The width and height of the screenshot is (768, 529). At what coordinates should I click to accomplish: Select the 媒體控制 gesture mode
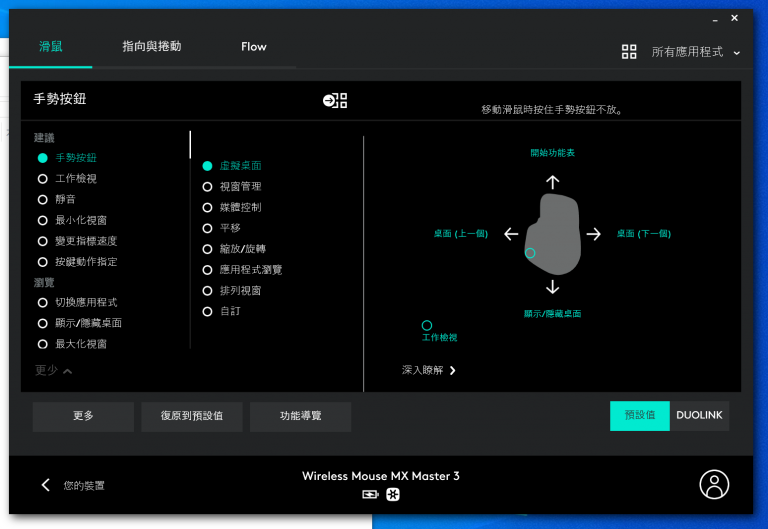(232, 207)
